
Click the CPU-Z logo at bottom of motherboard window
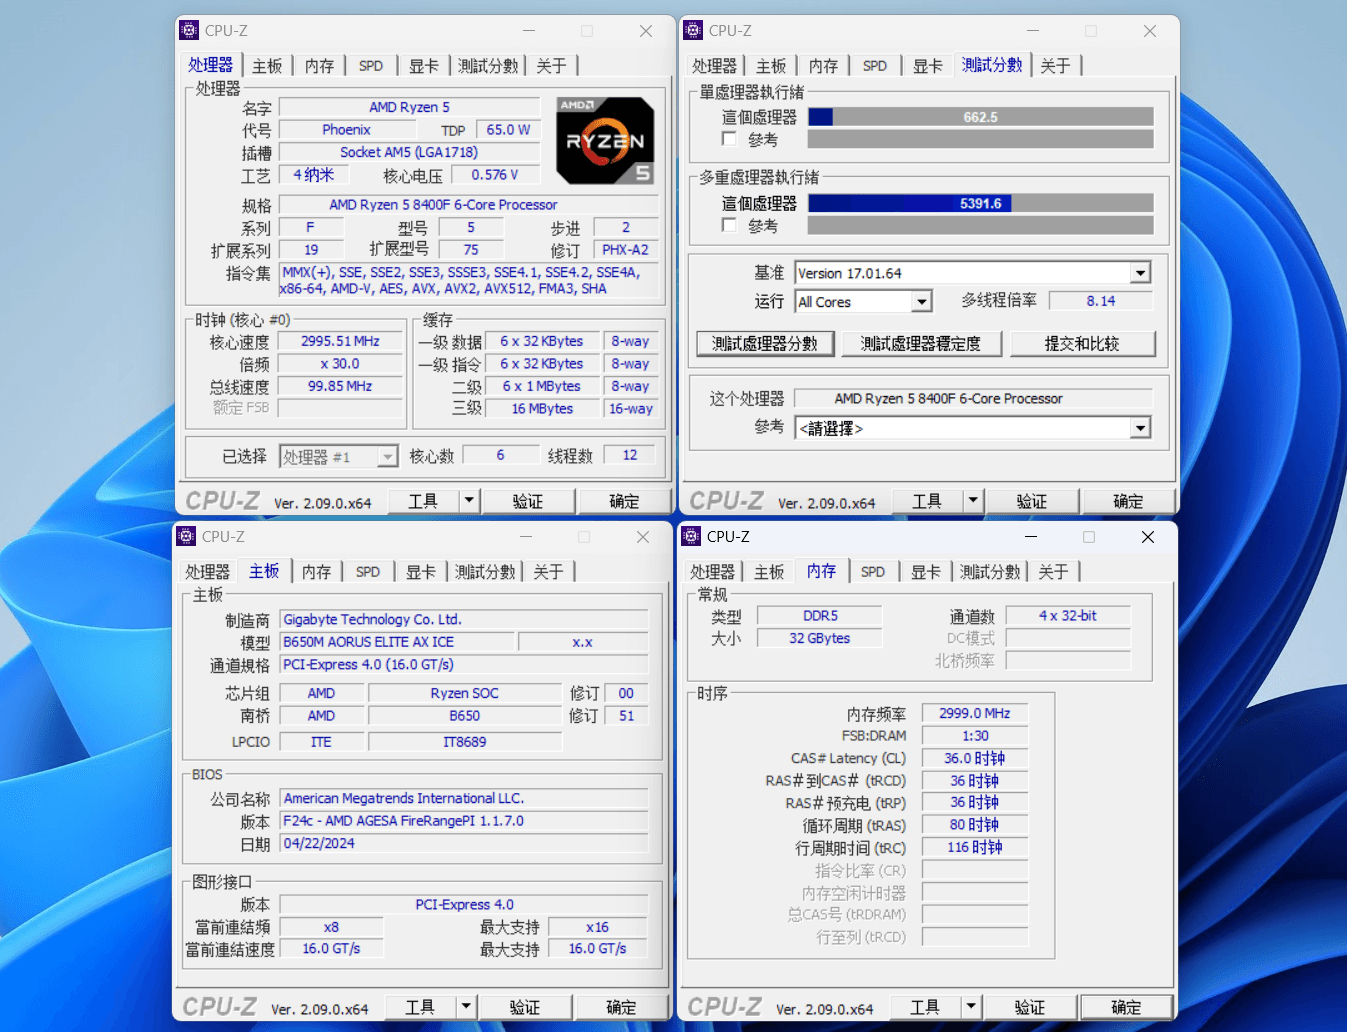tap(220, 1006)
